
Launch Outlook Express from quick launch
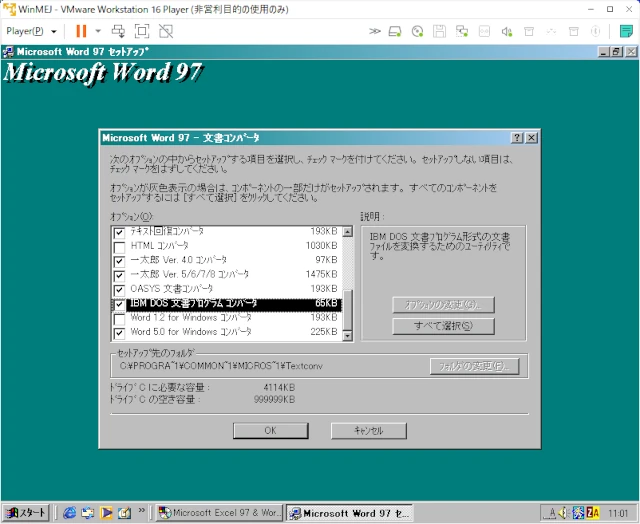88,513
